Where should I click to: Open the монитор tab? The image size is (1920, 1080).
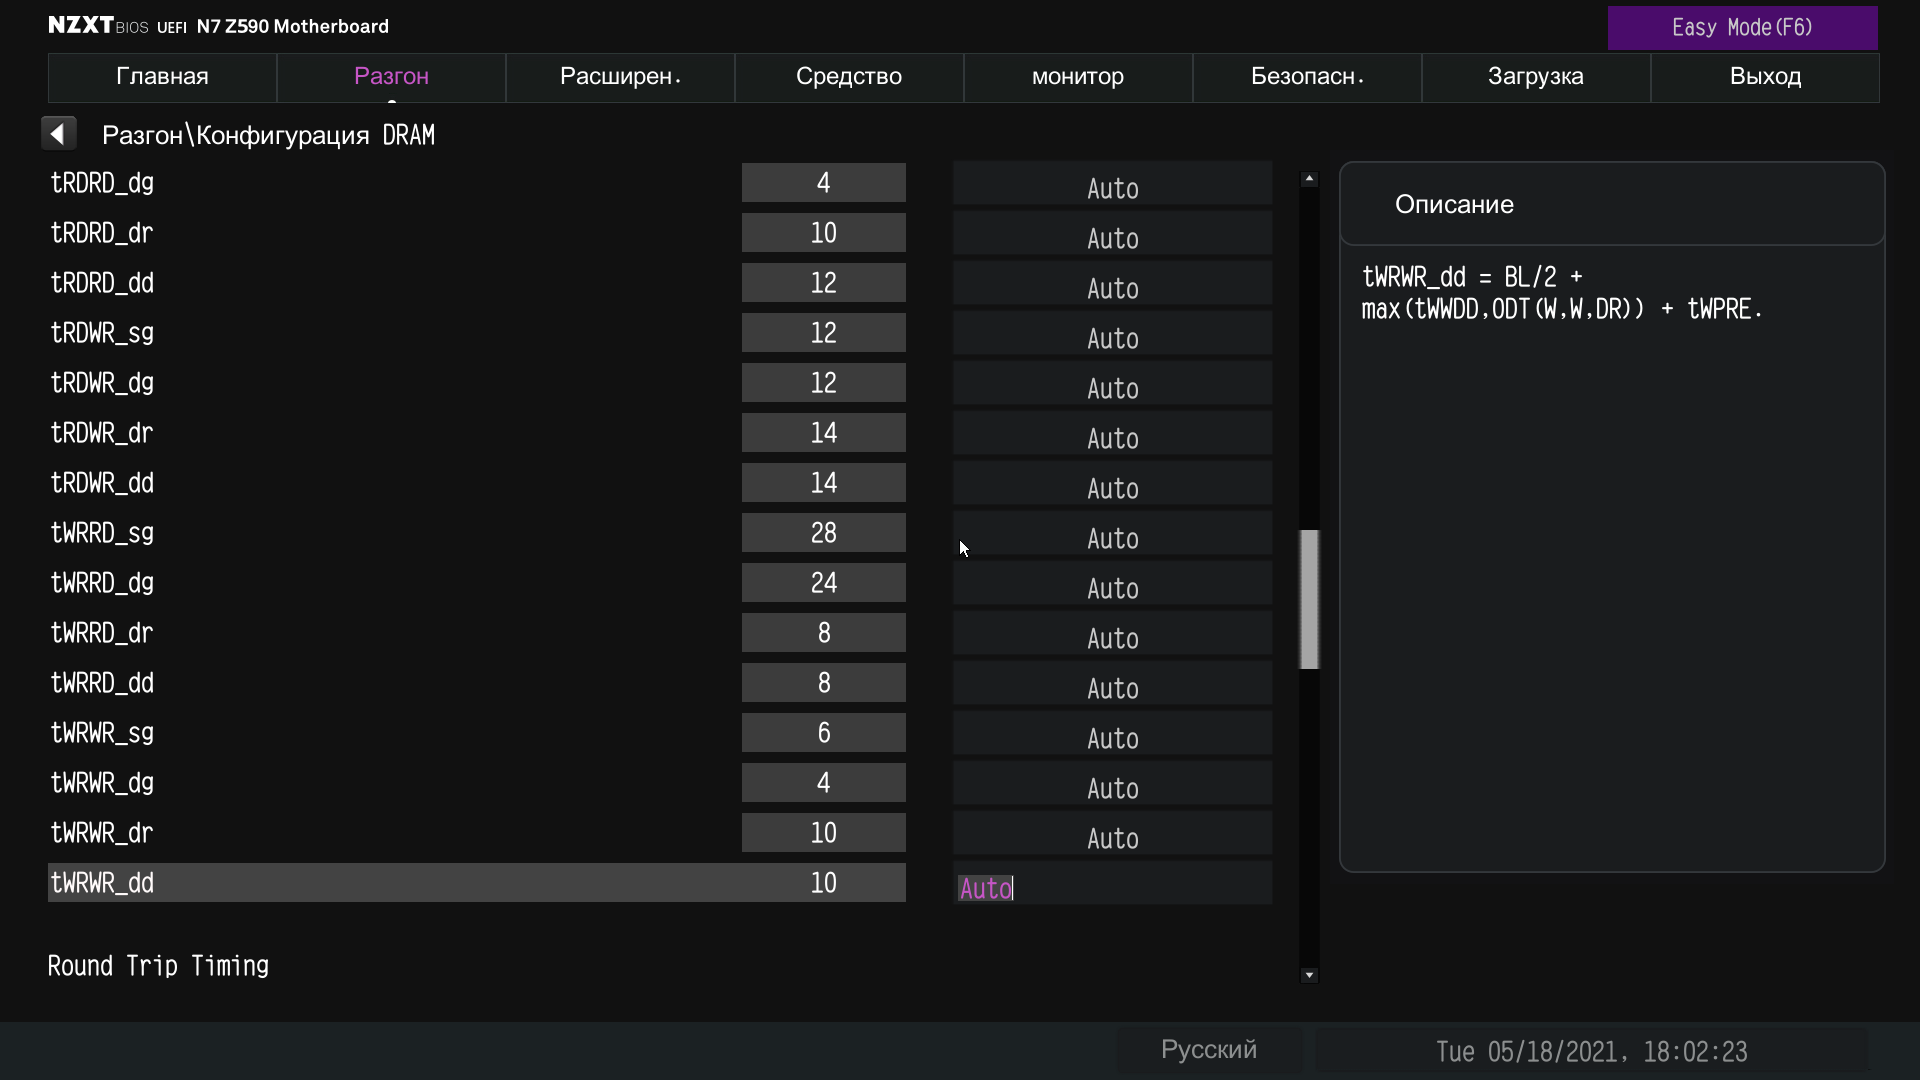coord(1077,77)
